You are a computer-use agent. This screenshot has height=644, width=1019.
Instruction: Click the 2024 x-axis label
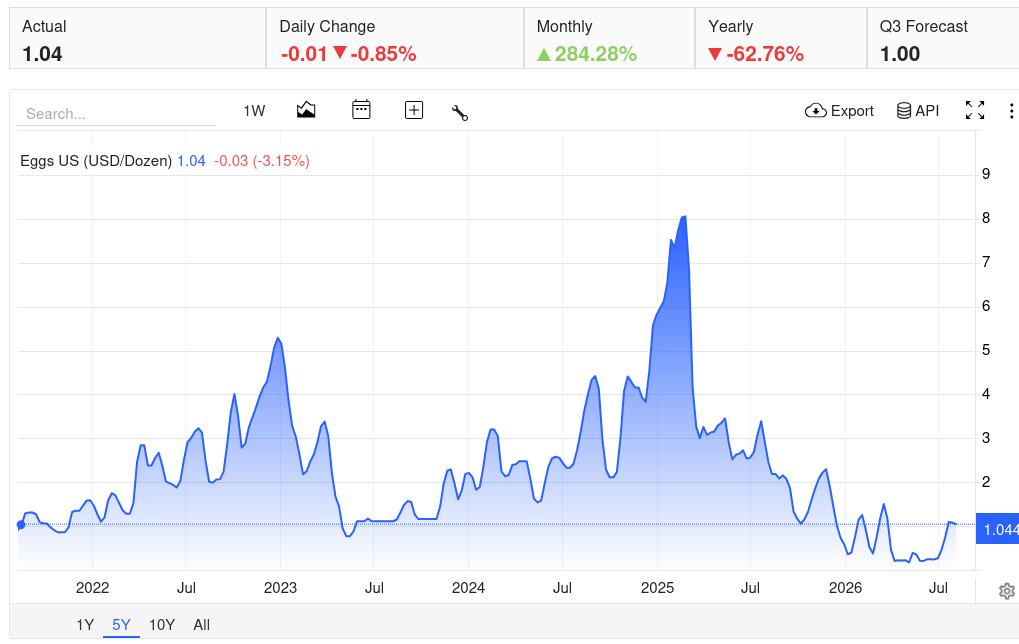tap(468, 588)
